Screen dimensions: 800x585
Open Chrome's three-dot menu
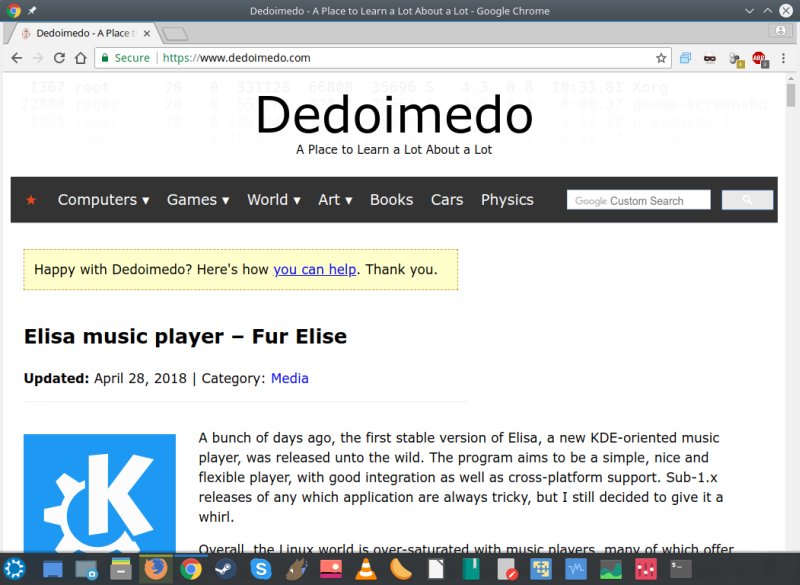[x=783, y=58]
